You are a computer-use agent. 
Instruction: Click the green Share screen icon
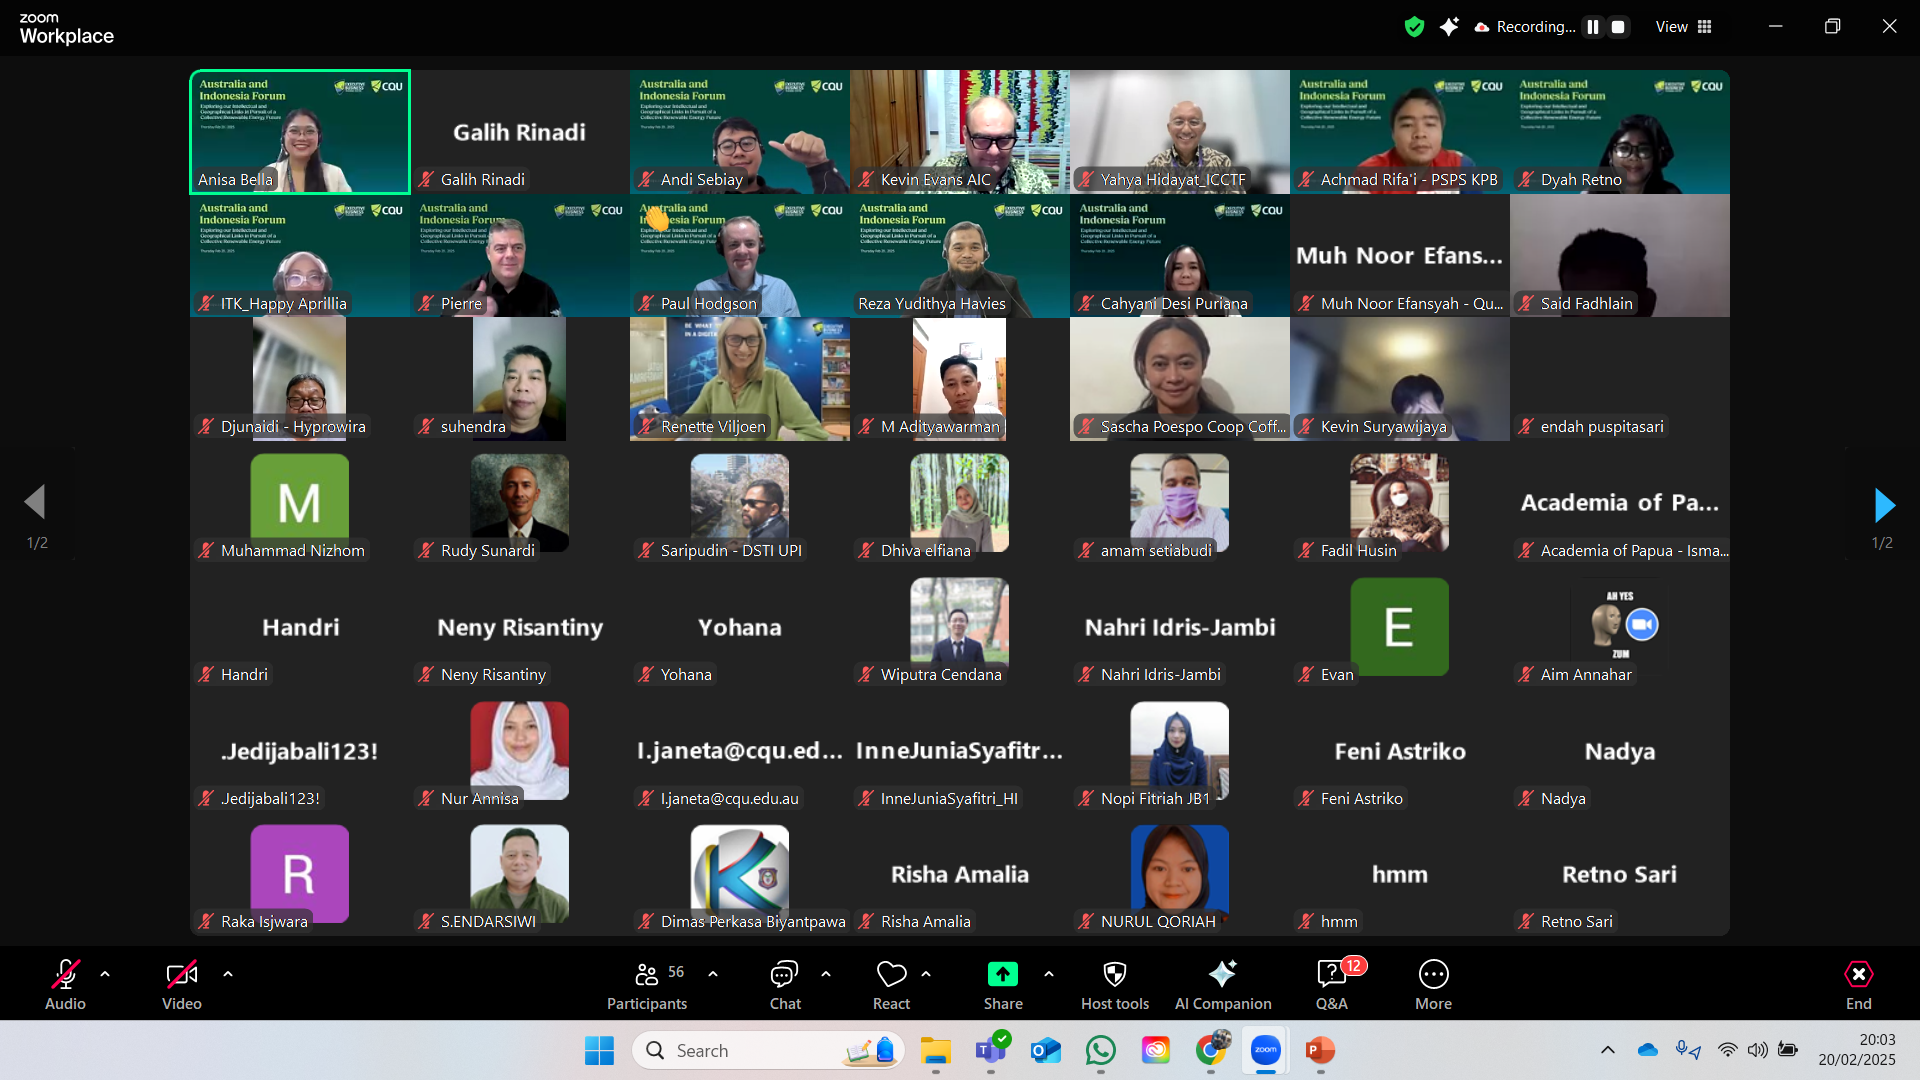[1002, 975]
